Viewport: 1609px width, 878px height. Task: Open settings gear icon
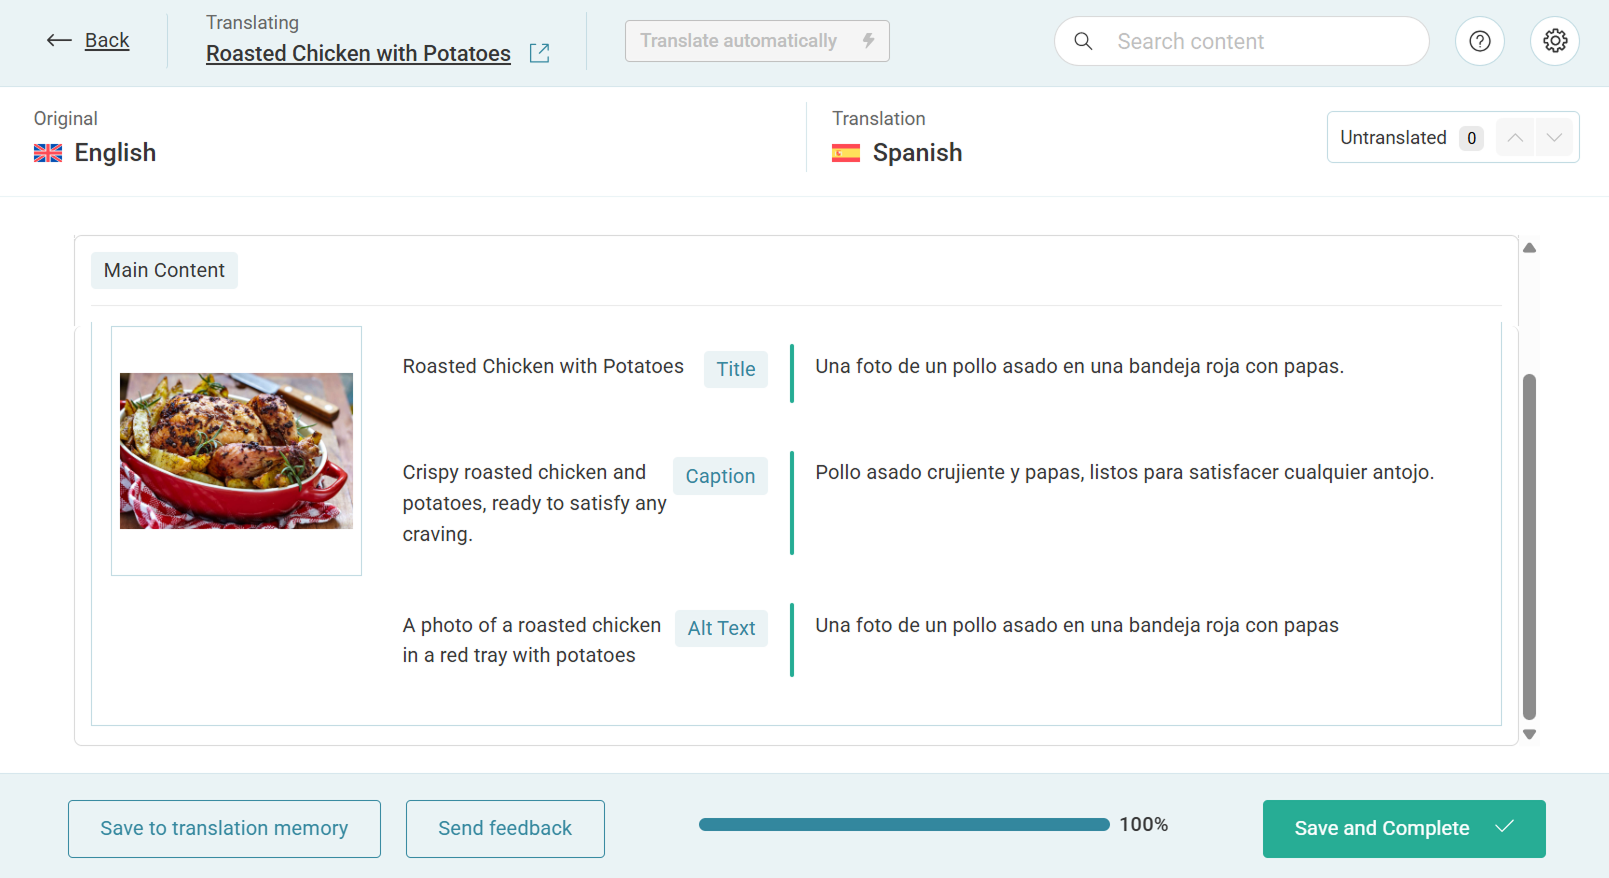point(1555,41)
